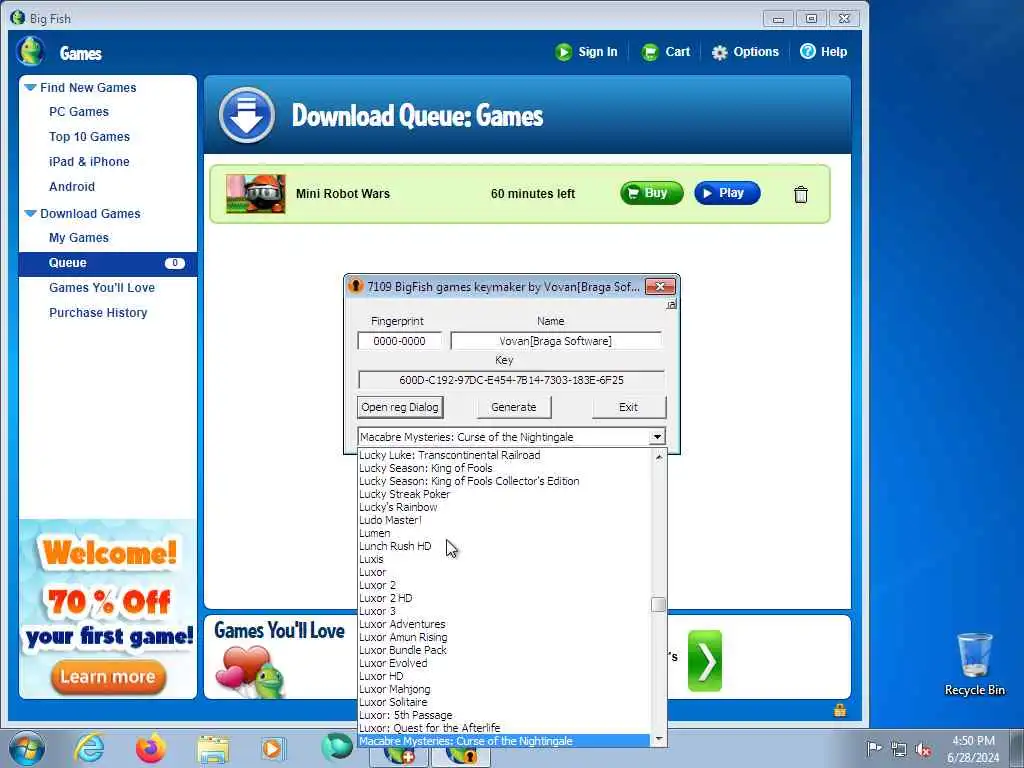Delete Mini Robot Wars with trash icon
Viewport: 1024px width, 768px height.
tap(801, 194)
